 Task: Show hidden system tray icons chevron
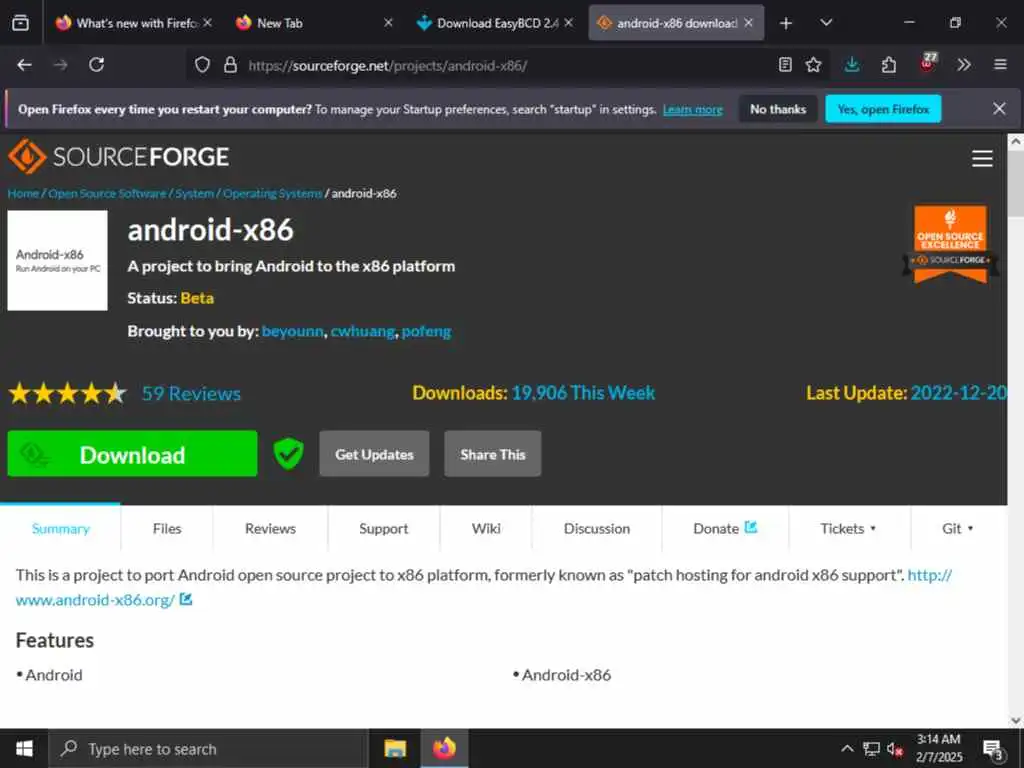point(847,748)
